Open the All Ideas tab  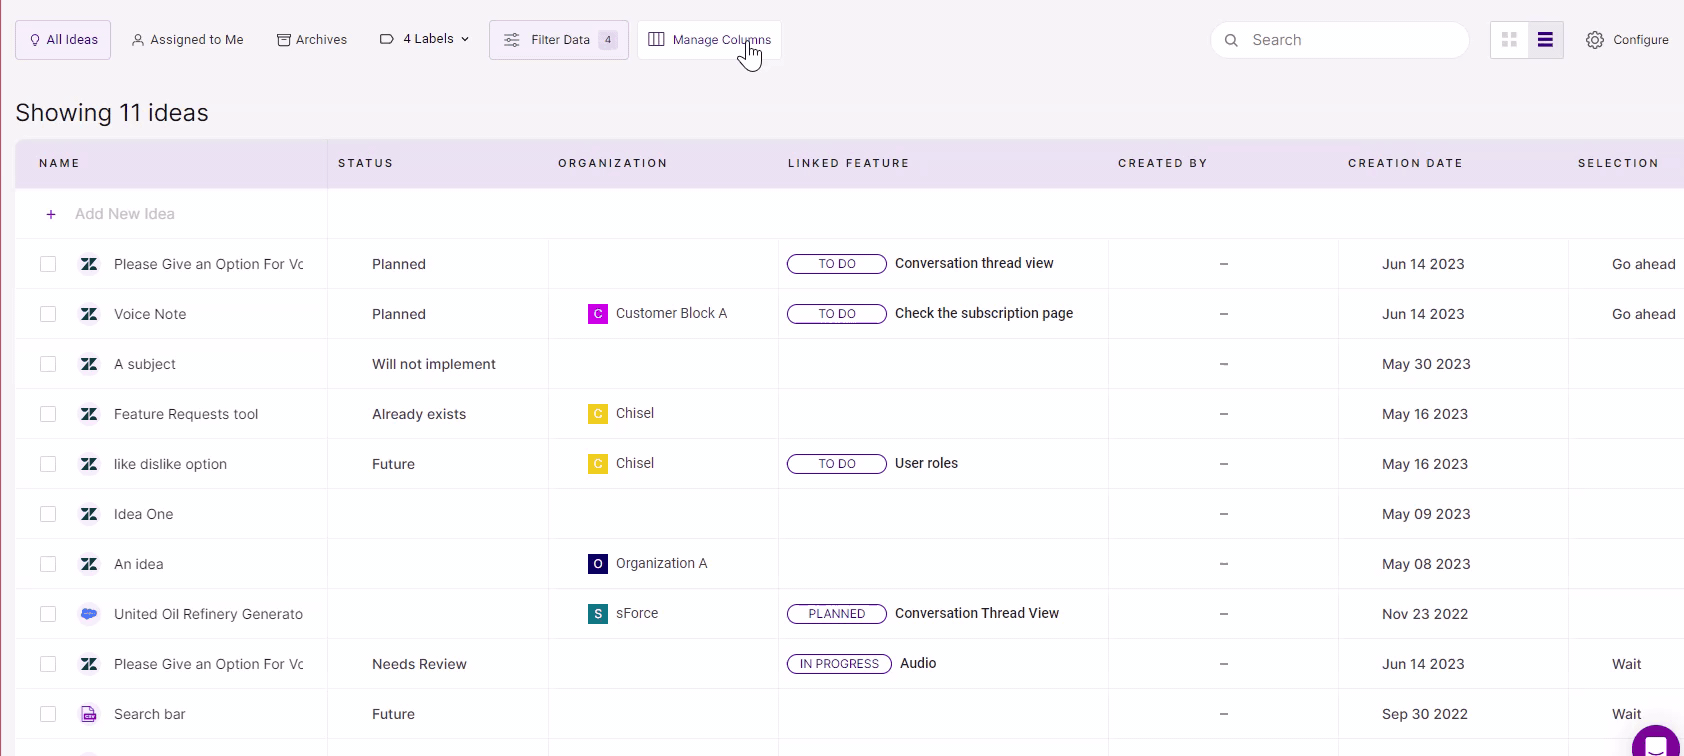click(x=63, y=40)
